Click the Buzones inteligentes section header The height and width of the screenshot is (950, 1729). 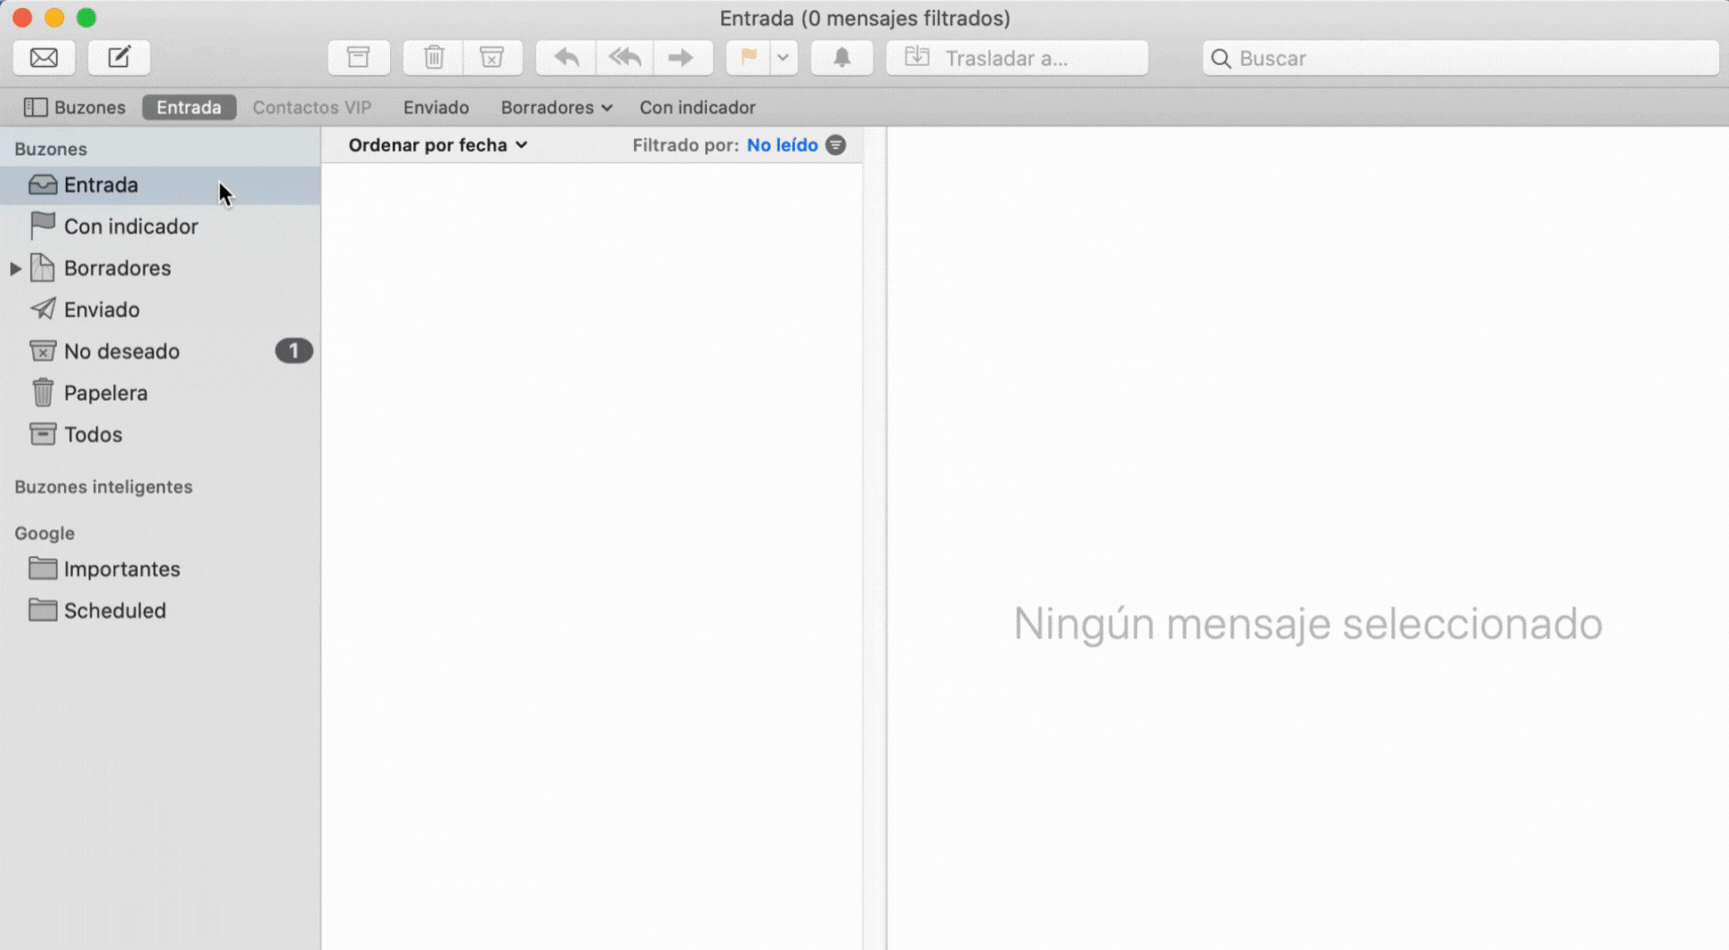coord(103,487)
